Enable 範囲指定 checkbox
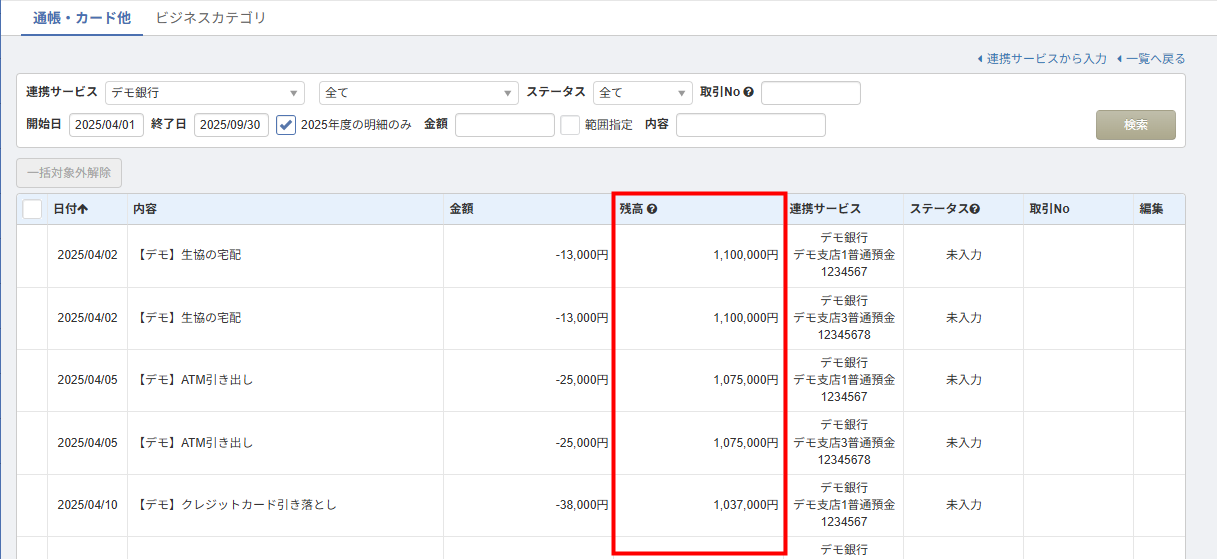1217x559 pixels. [x=570, y=125]
